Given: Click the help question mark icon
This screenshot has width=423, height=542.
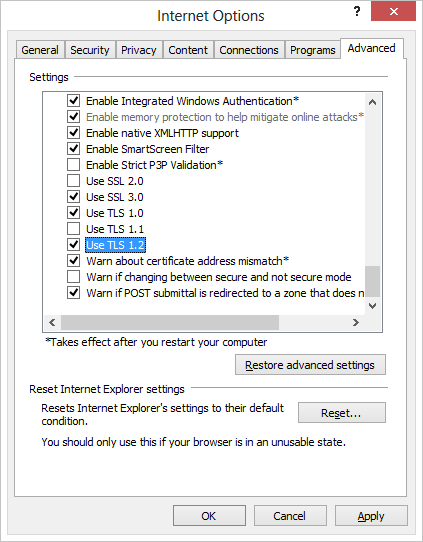Looking at the screenshot, I should 357,12.
